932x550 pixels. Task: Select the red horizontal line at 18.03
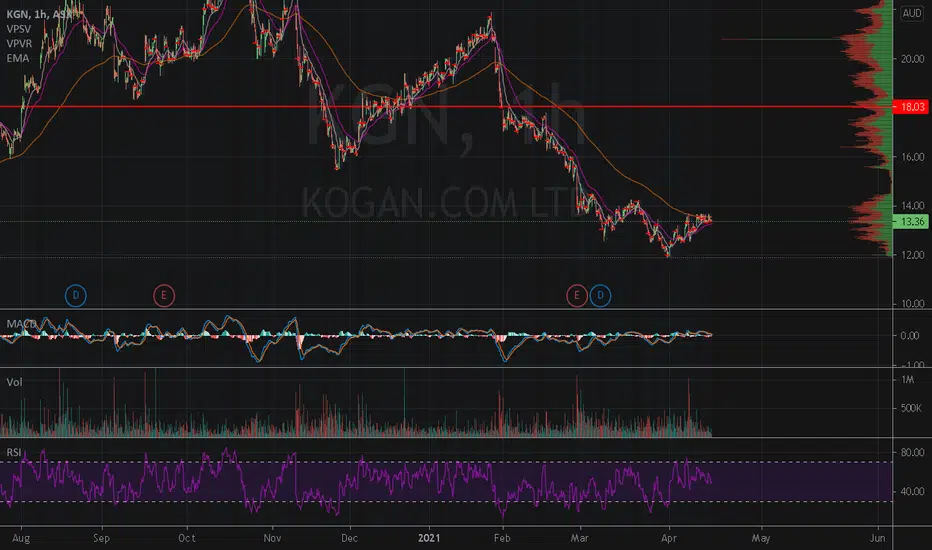[x=446, y=107]
